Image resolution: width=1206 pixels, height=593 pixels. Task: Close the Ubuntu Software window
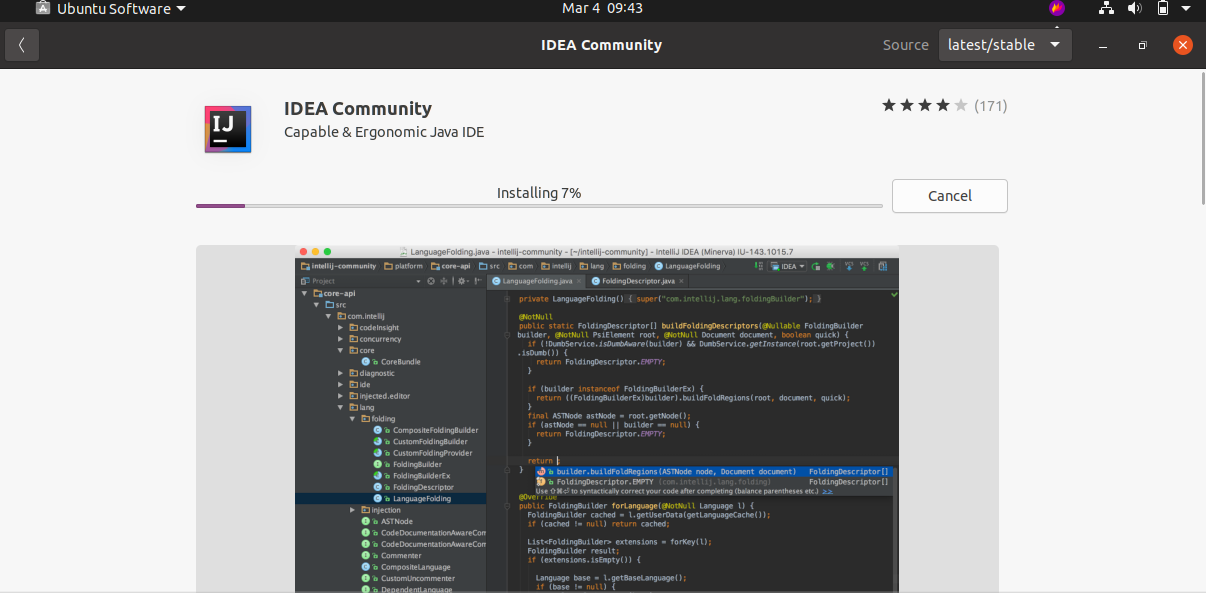pos(1183,45)
